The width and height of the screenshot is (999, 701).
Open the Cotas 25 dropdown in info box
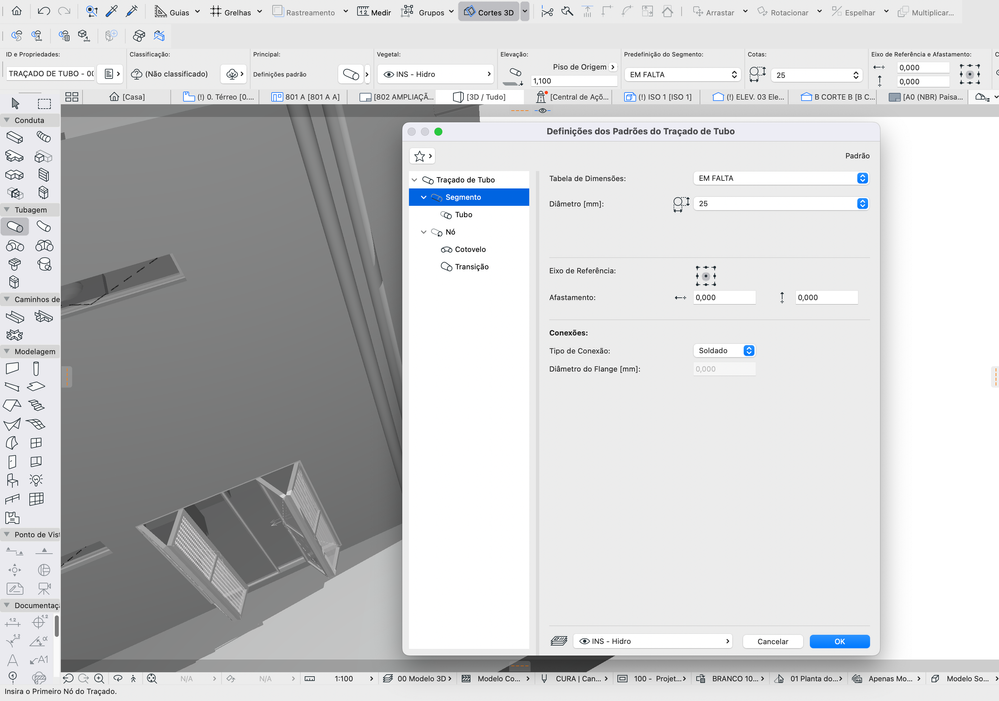[816, 75]
